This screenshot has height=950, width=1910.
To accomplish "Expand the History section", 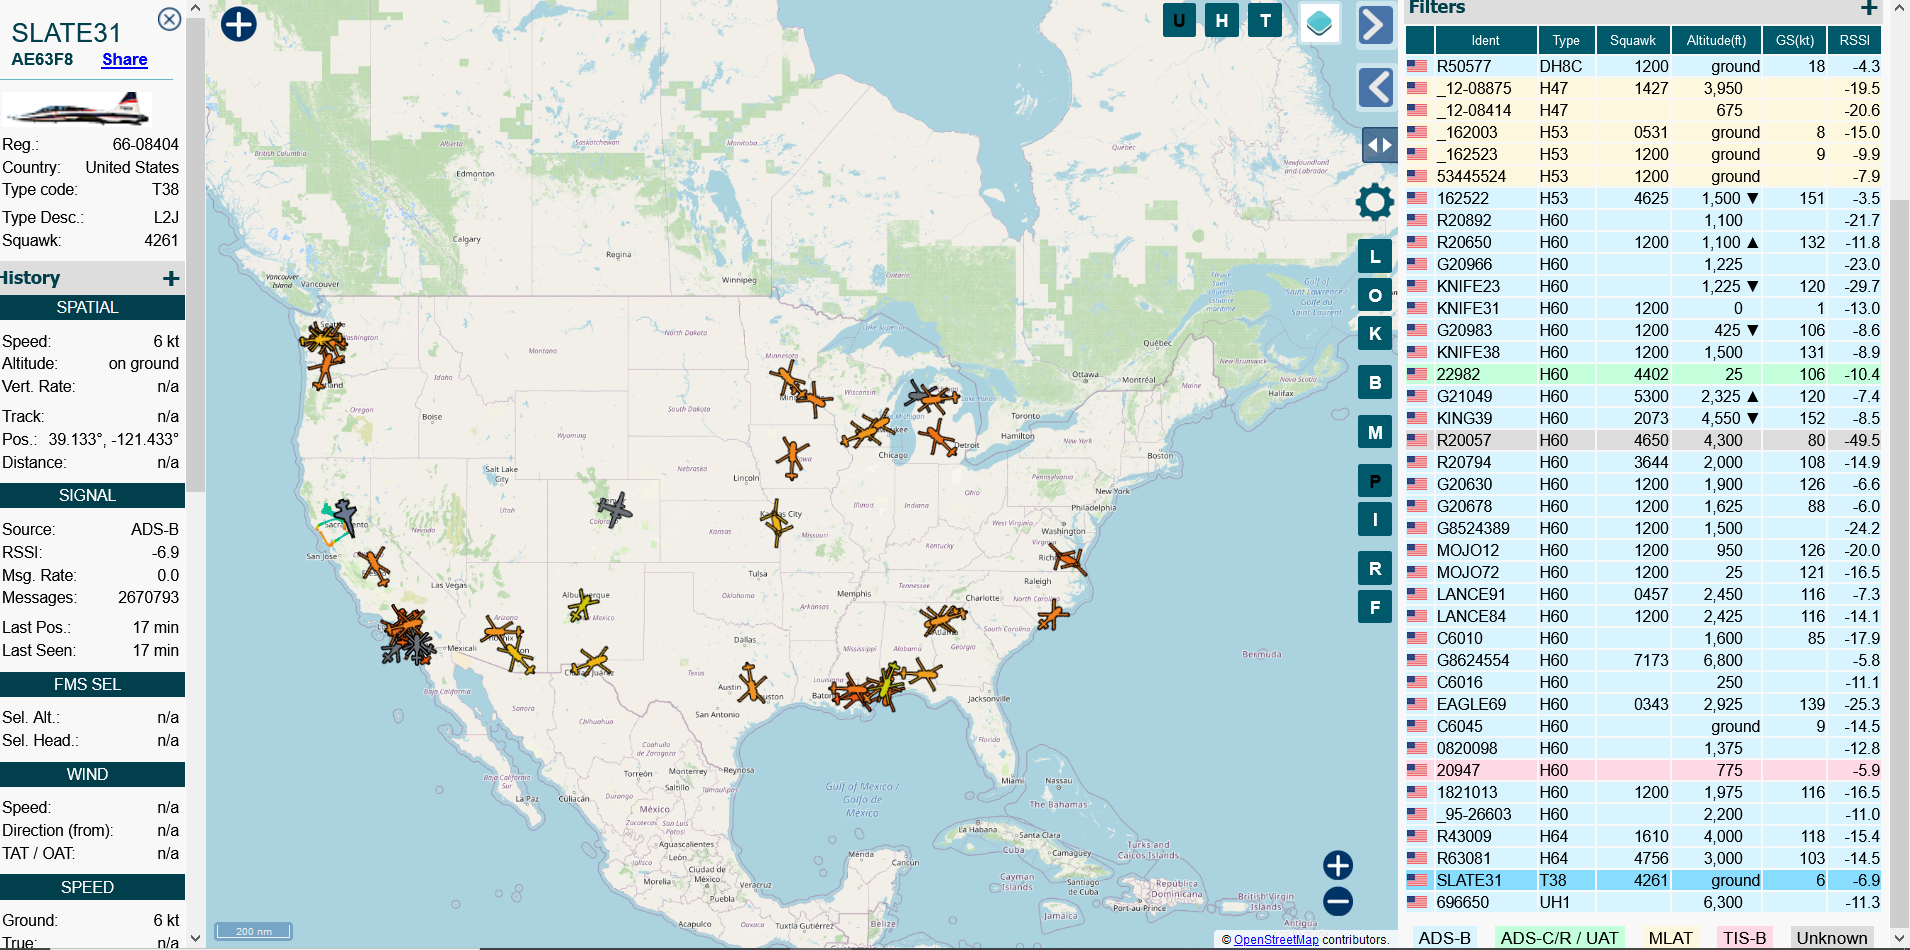I will point(171,279).
